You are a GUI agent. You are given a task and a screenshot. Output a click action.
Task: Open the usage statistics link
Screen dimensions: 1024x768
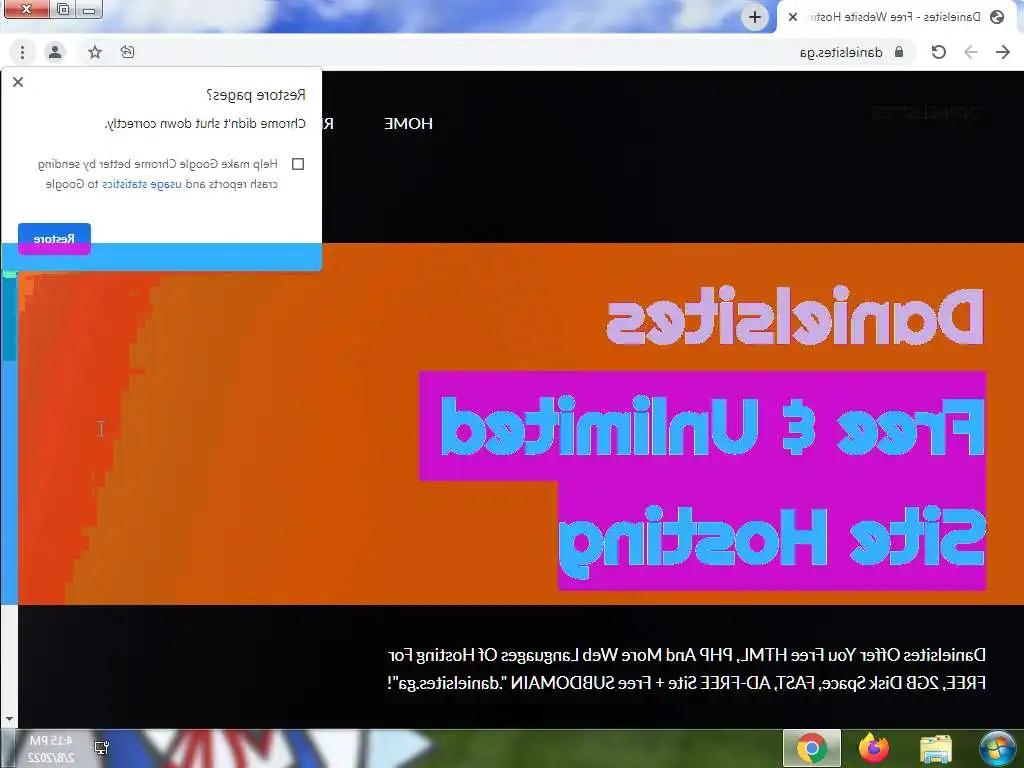142,184
